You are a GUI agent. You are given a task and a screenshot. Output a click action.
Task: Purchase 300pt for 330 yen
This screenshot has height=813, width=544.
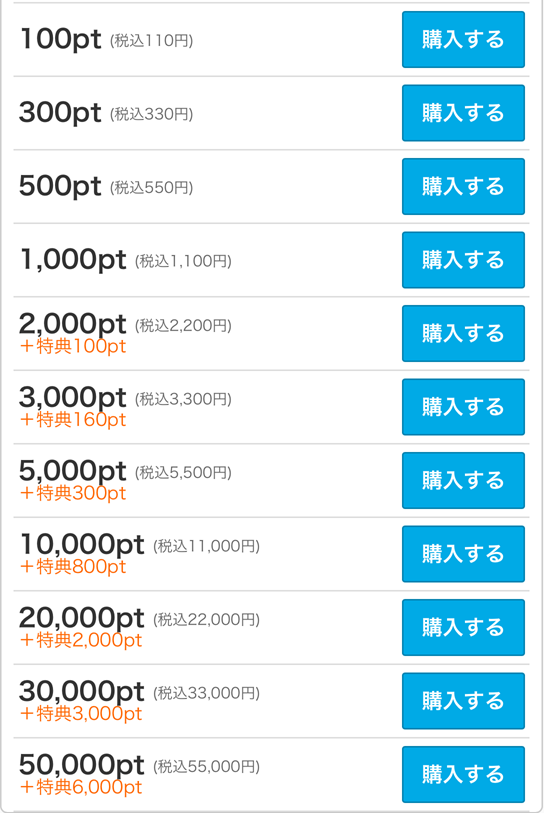463,113
